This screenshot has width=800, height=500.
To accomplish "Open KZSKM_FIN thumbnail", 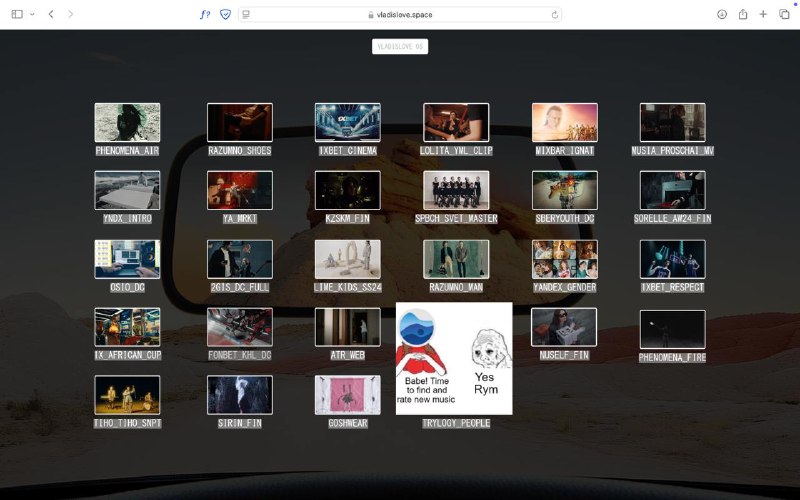I will (x=347, y=190).
